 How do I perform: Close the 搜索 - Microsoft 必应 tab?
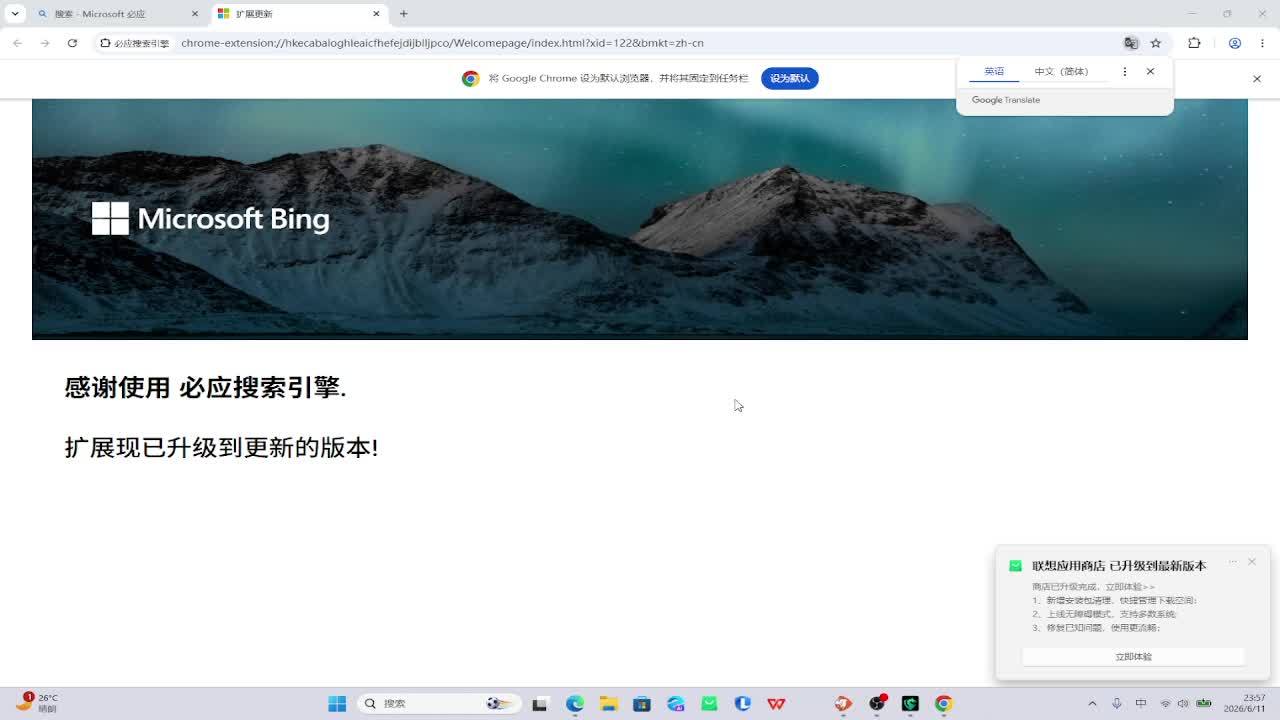click(195, 14)
